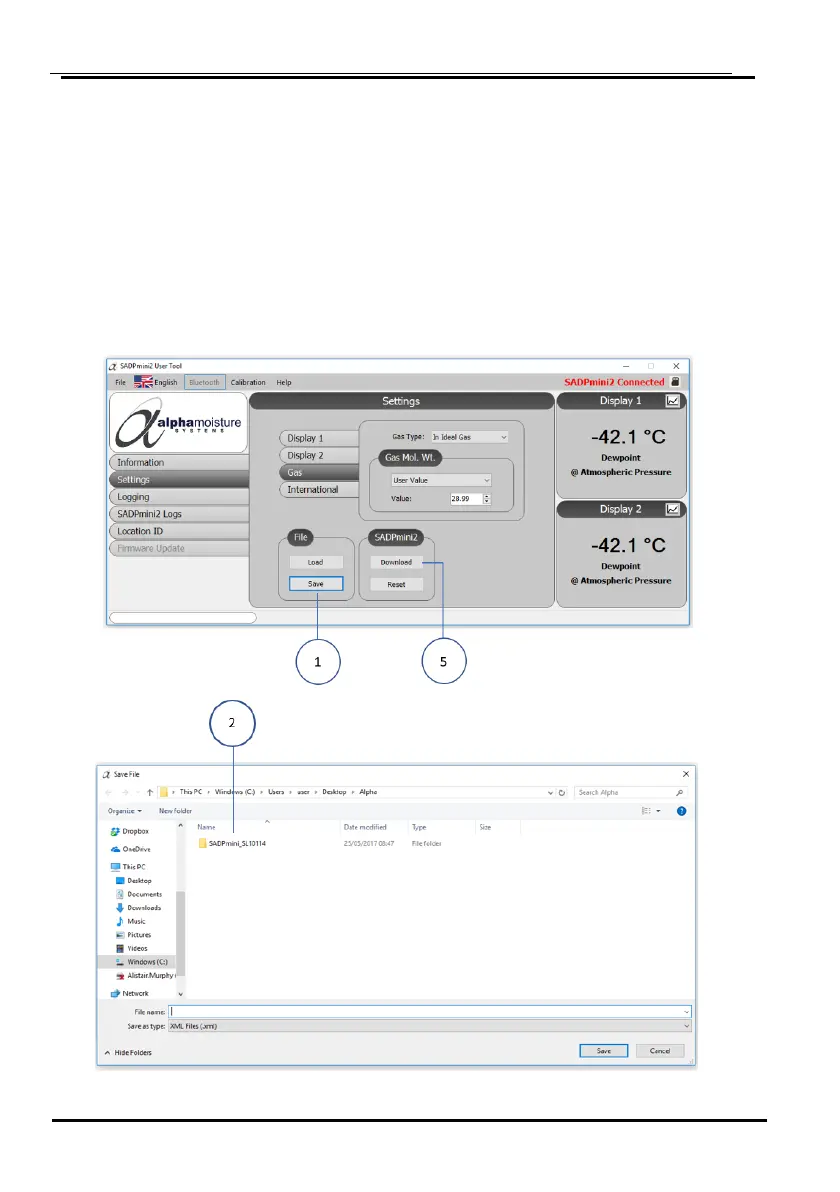840x1192 pixels.
Task: Click the gas Value 28.99 field
Action: coord(466,499)
